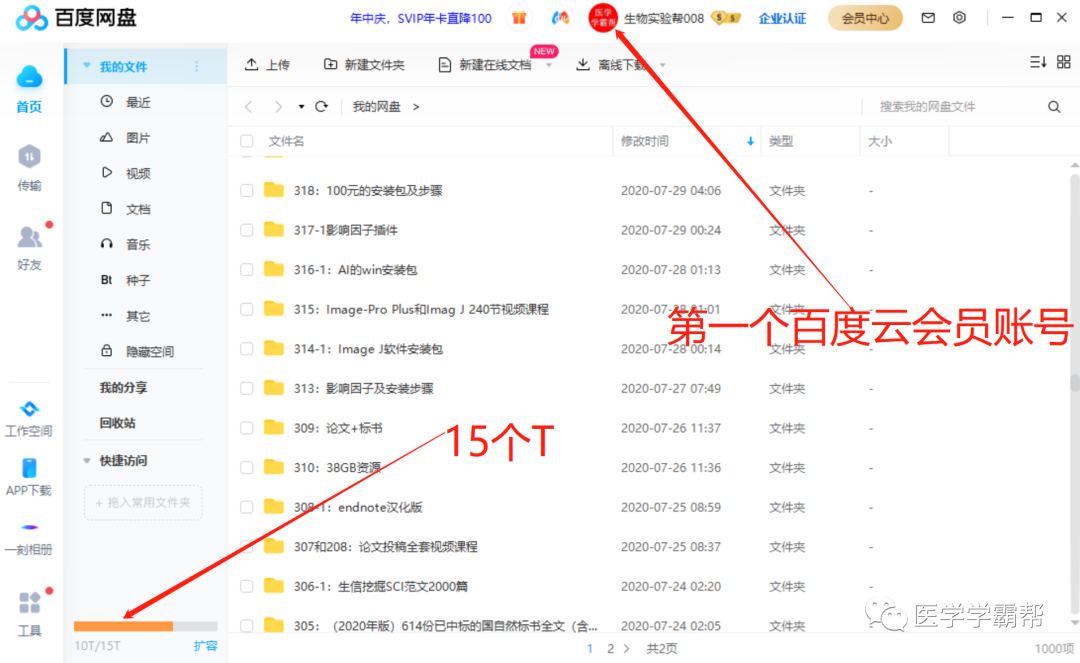Image resolution: width=1080 pixels, height=663 pixels.
Task: Open 我的分享 link
Action: pyautogui.click(x=123, y=388)
